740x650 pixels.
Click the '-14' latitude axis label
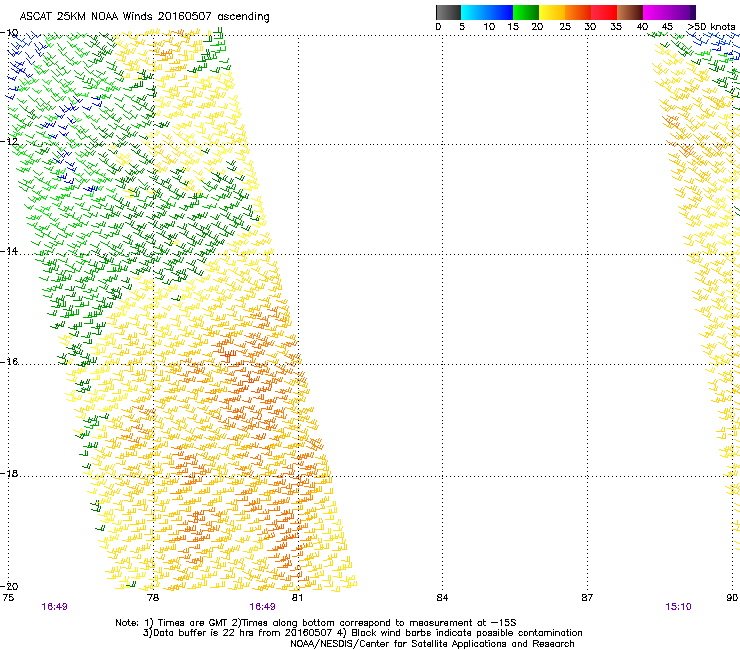click(9, 251)
